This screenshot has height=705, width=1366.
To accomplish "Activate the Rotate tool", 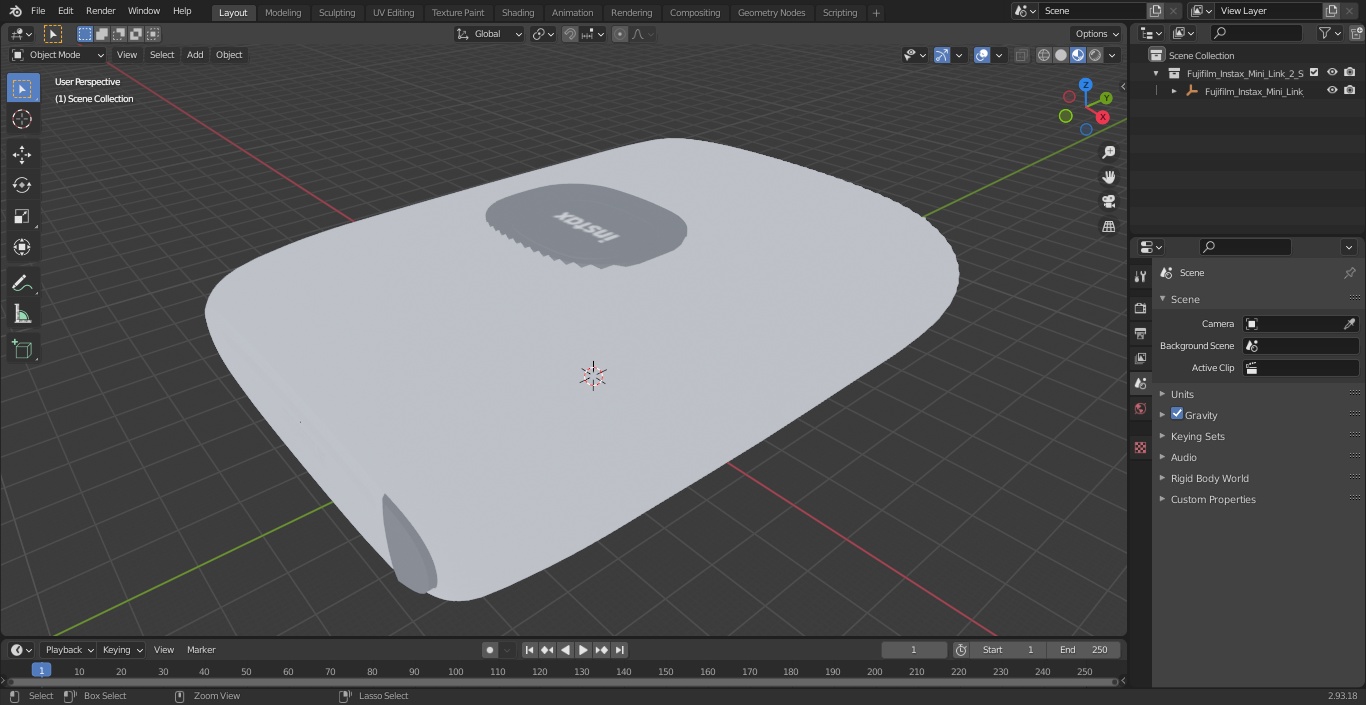I will click(x=22, y=185).
